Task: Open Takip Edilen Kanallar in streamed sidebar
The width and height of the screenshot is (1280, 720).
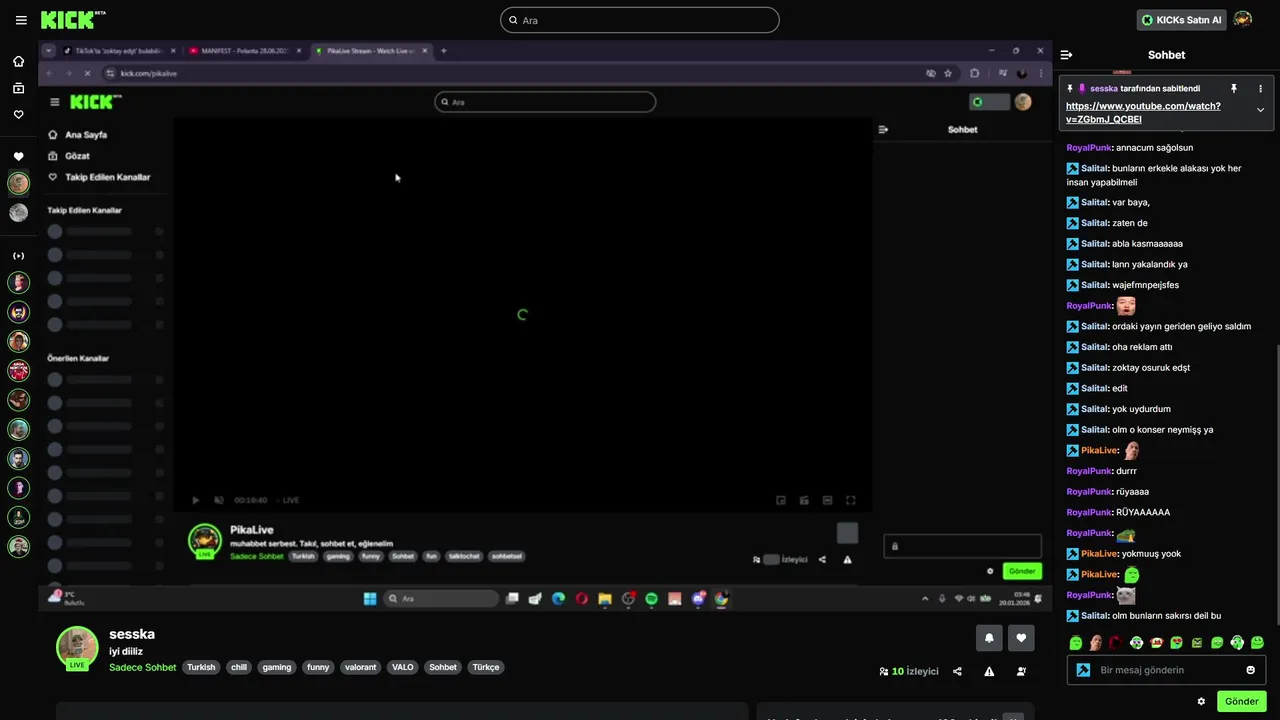Action: coord(107,177)
